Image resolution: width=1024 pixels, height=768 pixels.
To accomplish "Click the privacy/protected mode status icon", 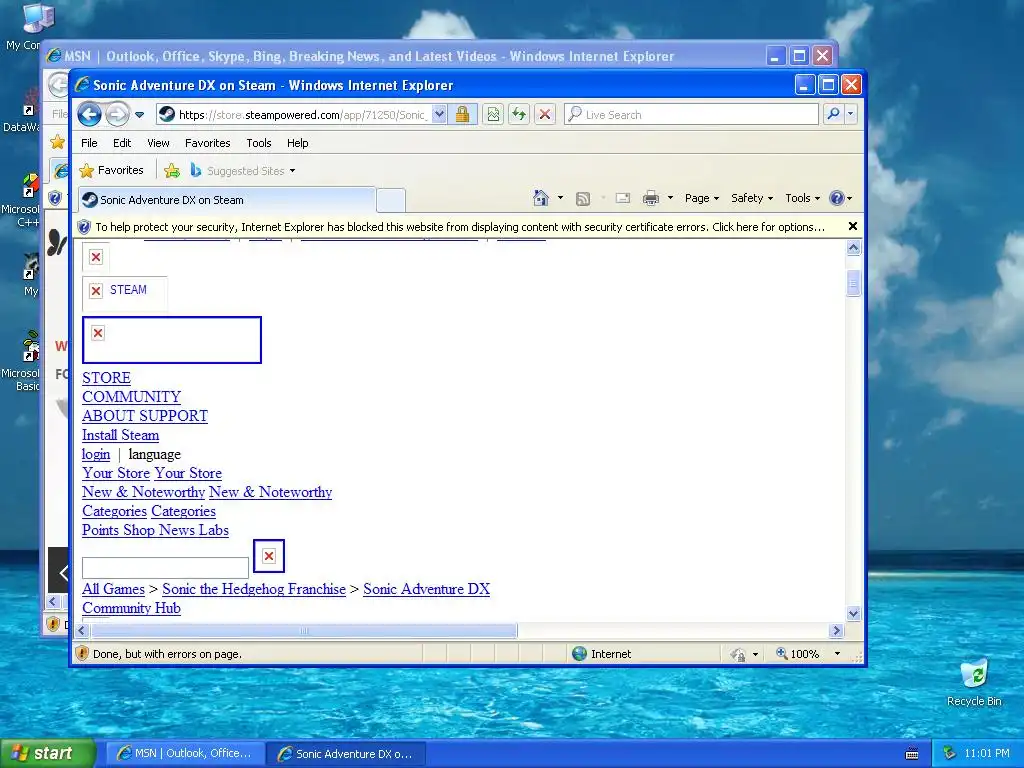I will pyautogui.click(x=738, y=654).
